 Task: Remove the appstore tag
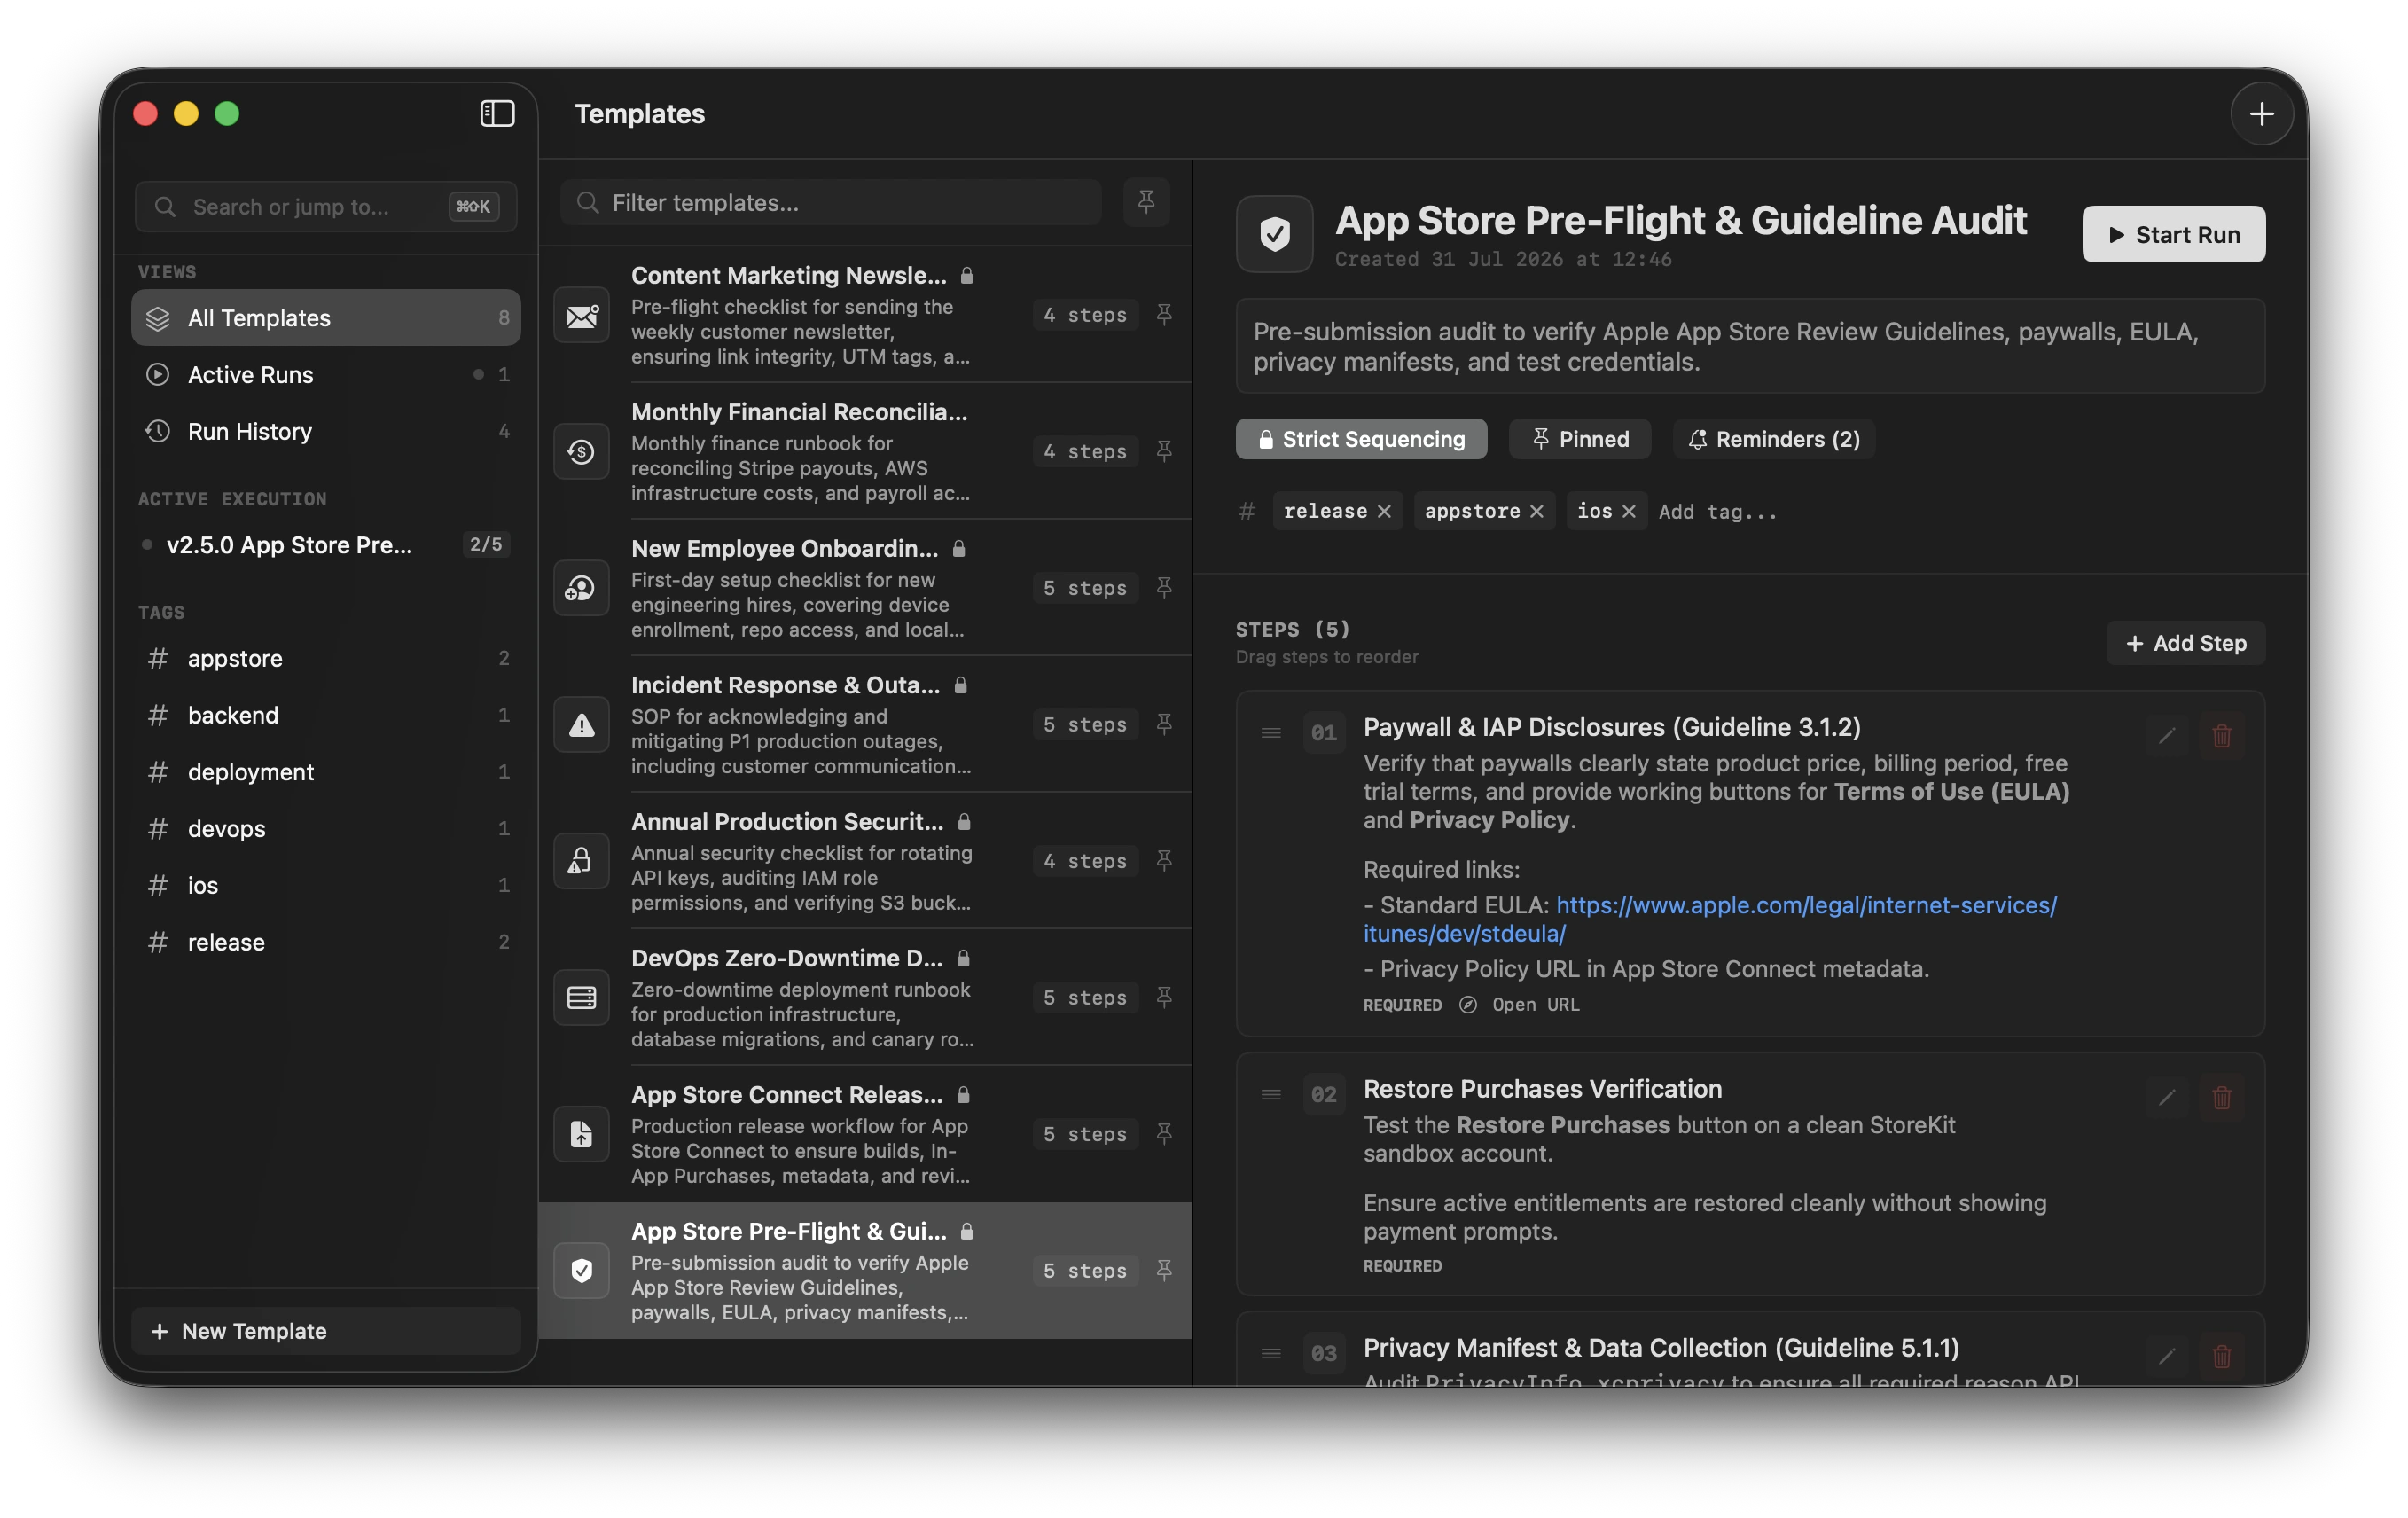click(1536, 512)
